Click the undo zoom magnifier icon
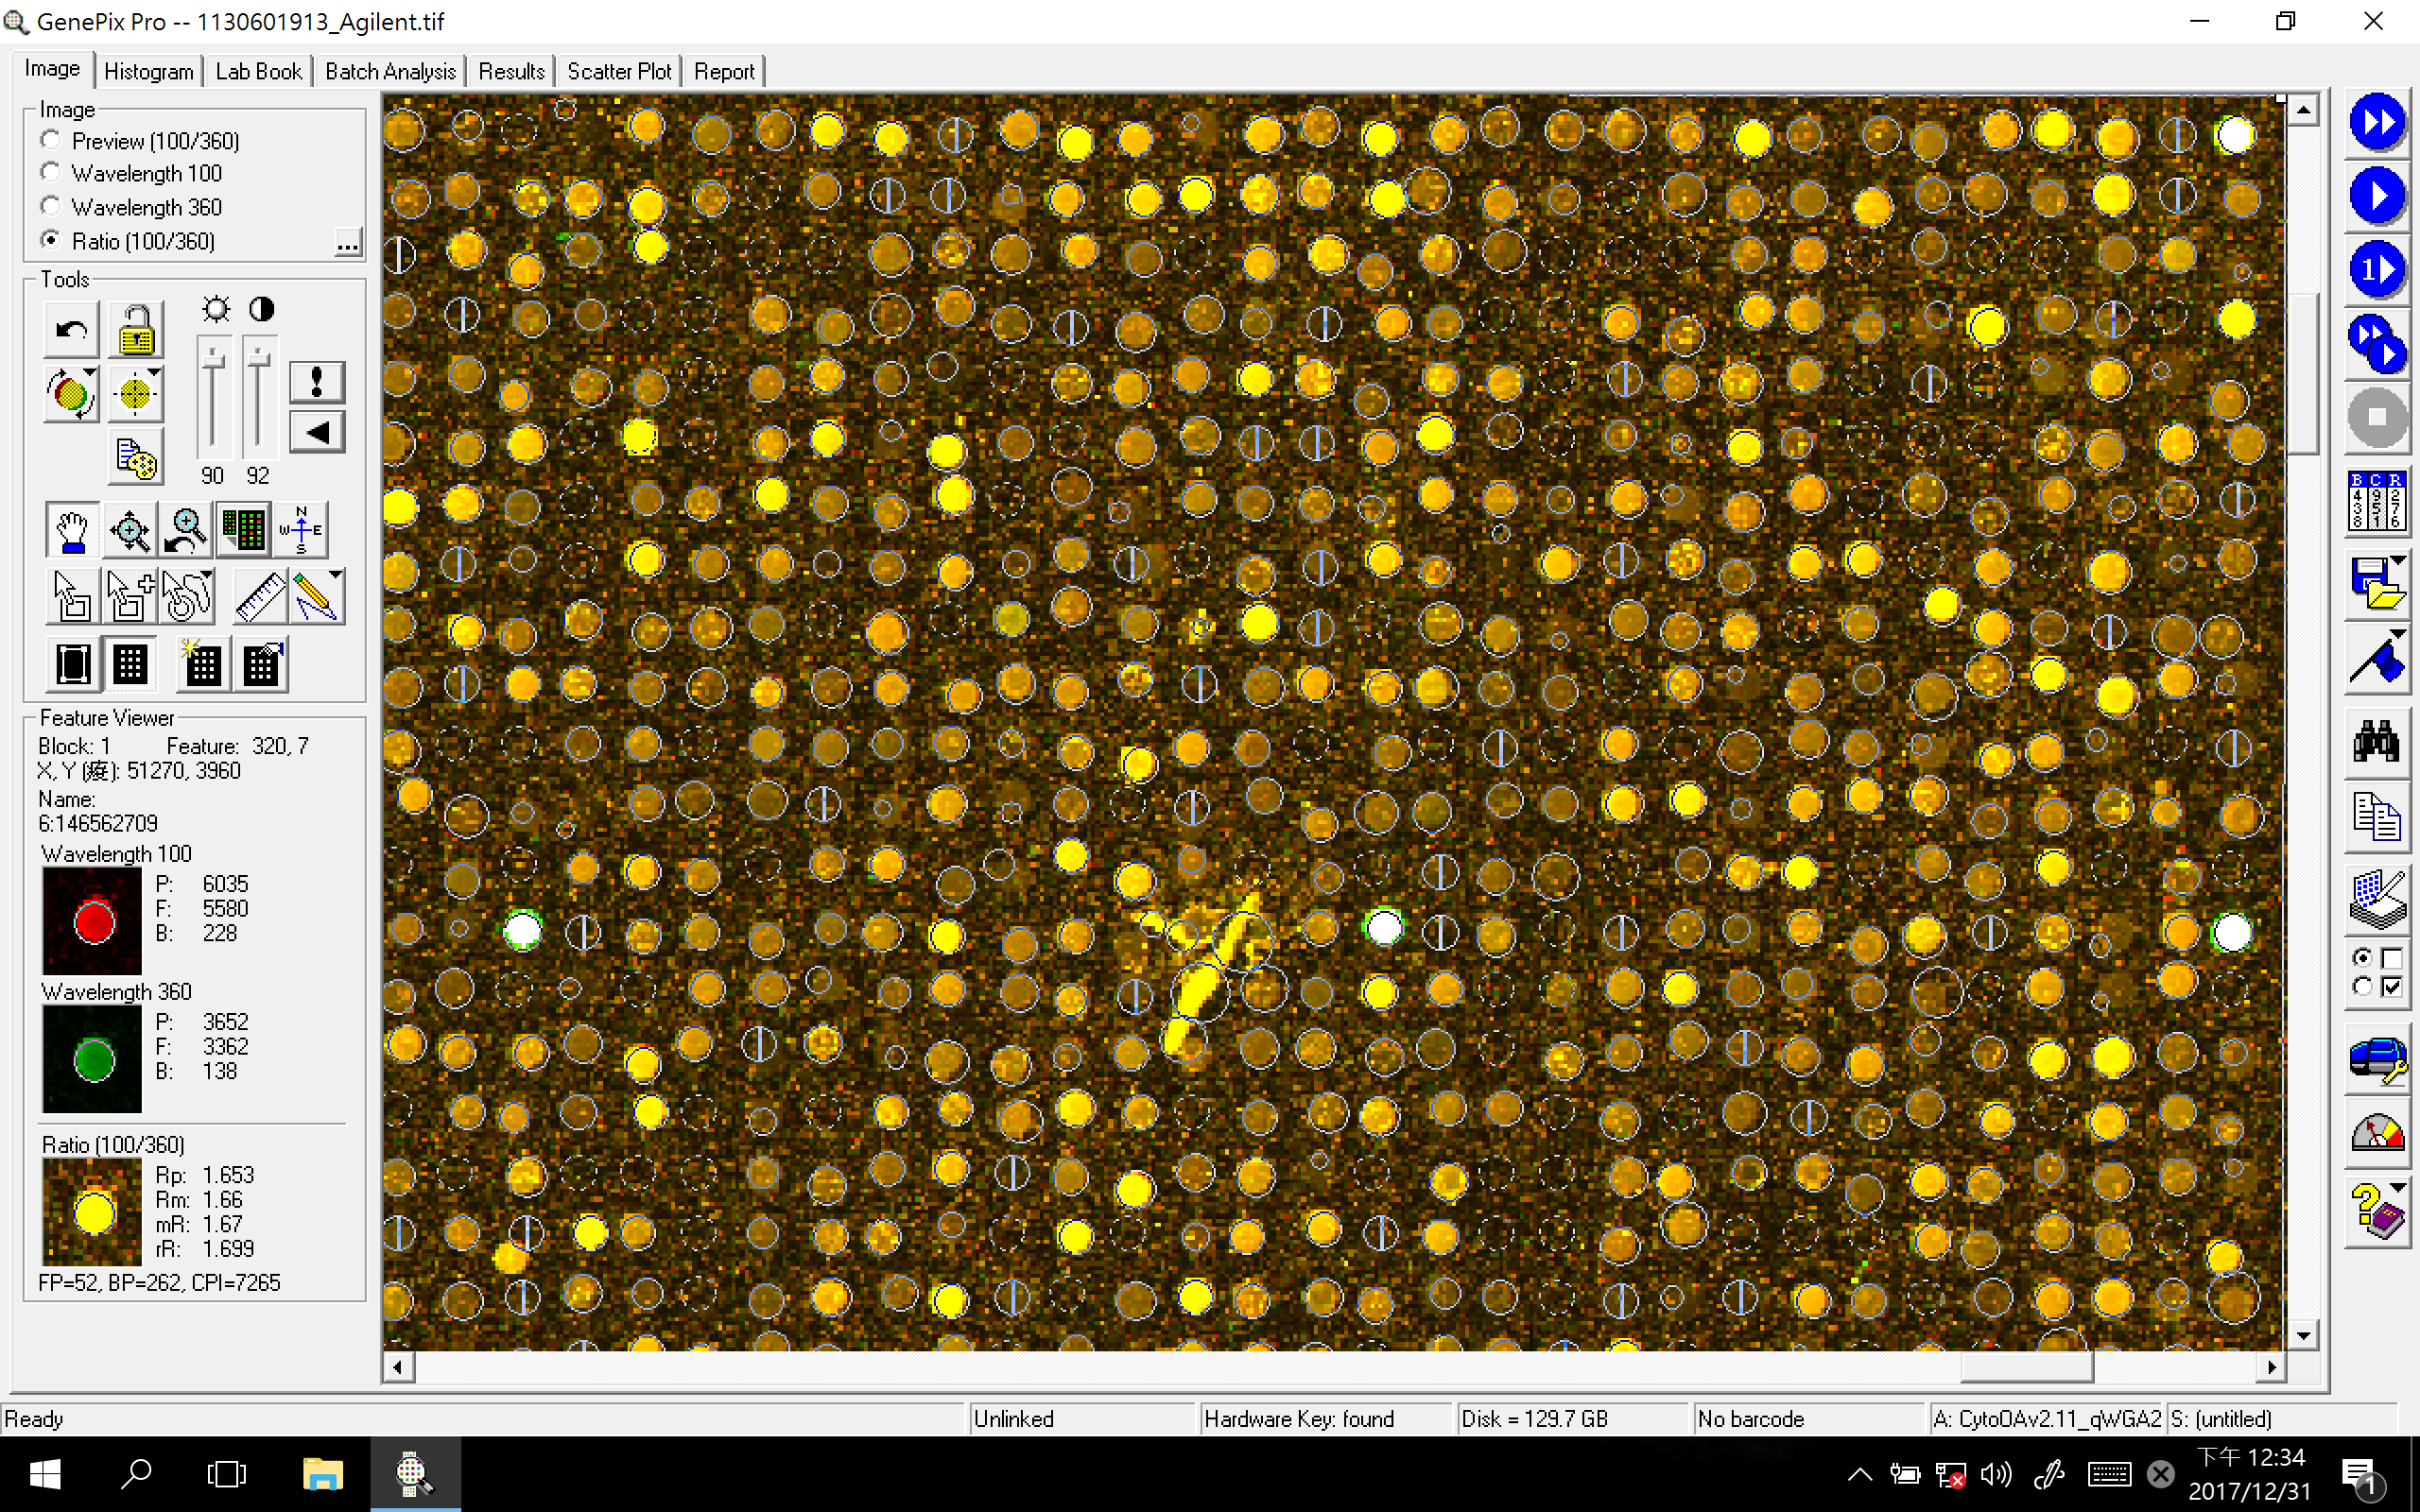 [186, 529]
